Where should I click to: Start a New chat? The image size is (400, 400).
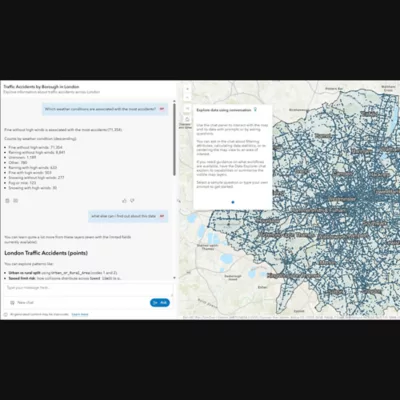click(x=22, y=302)
